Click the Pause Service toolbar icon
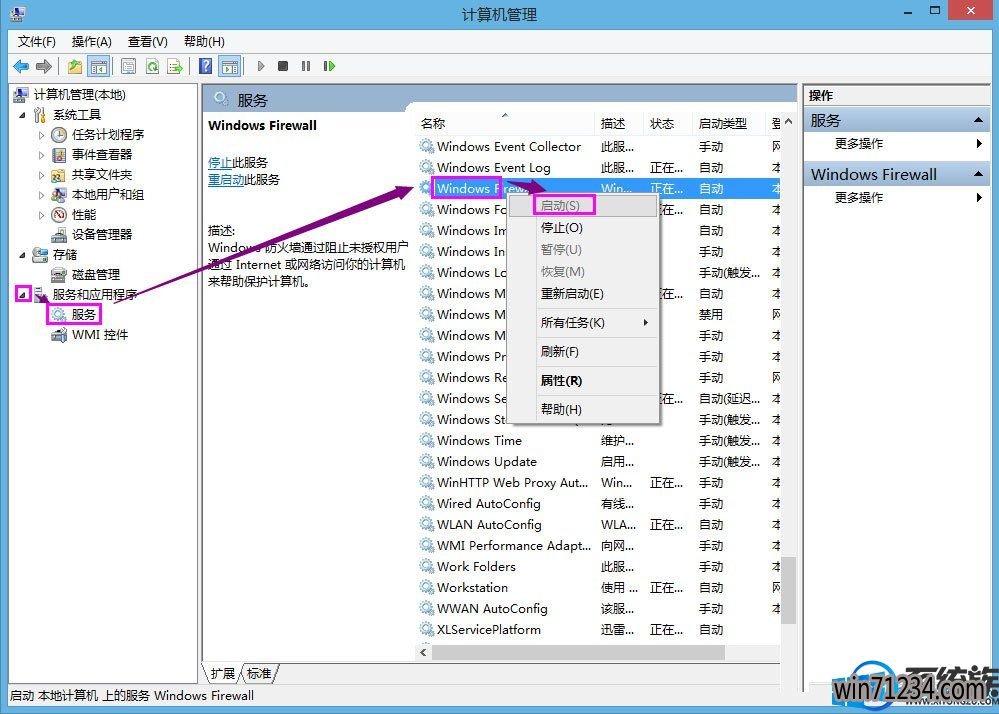This screenshot has height=714, width=999. tap(306, 66)
